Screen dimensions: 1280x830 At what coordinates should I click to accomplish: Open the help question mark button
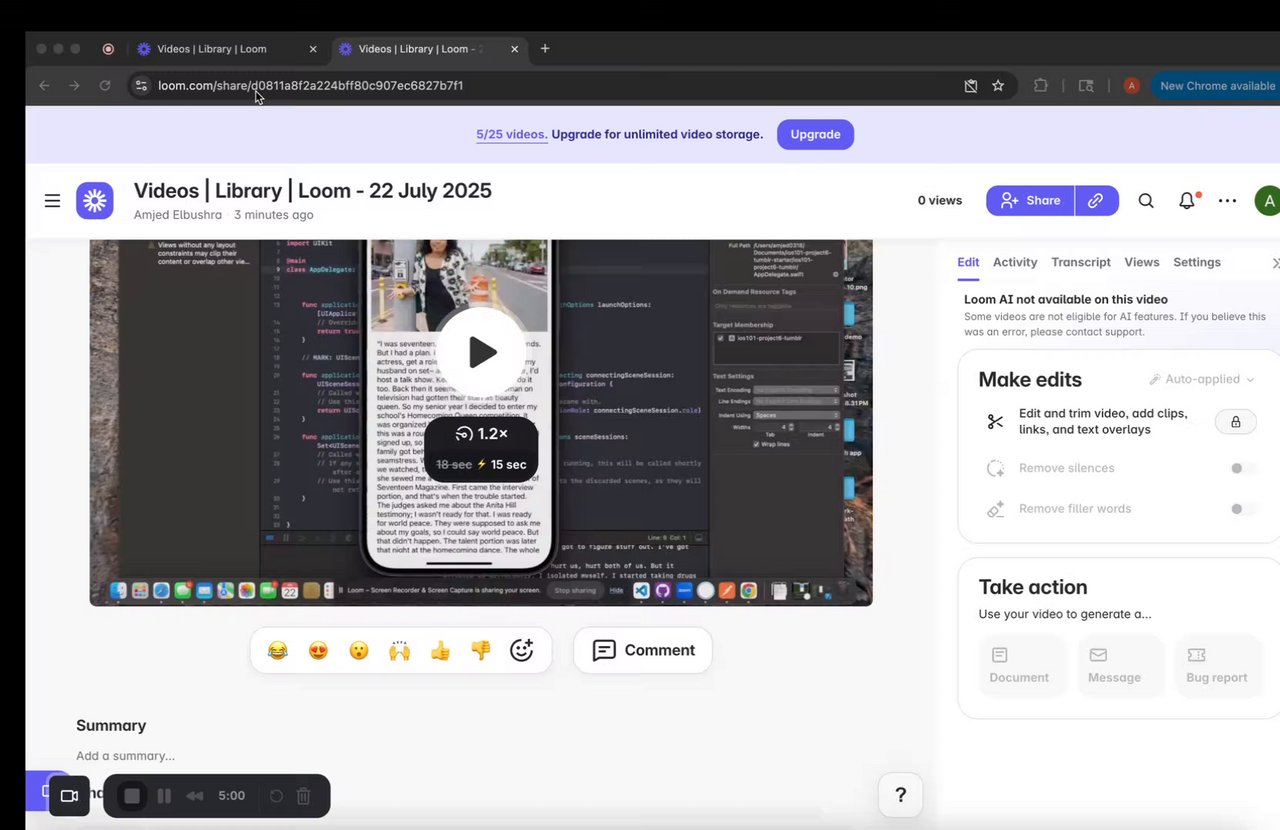point(900,795)
